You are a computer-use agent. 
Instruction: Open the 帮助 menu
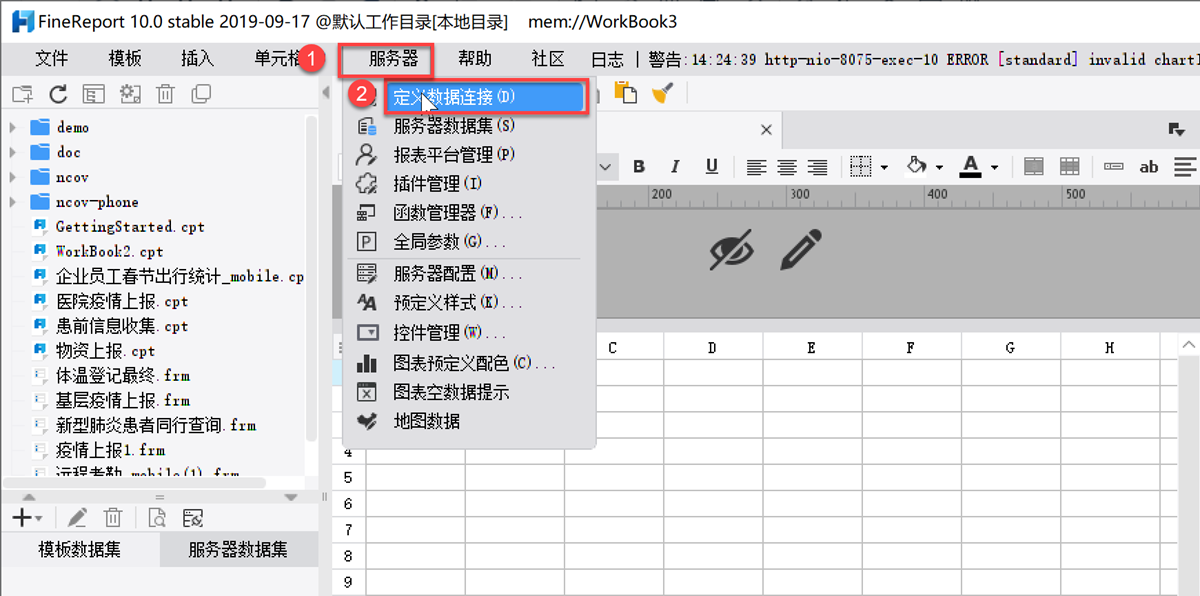(475, 59)
